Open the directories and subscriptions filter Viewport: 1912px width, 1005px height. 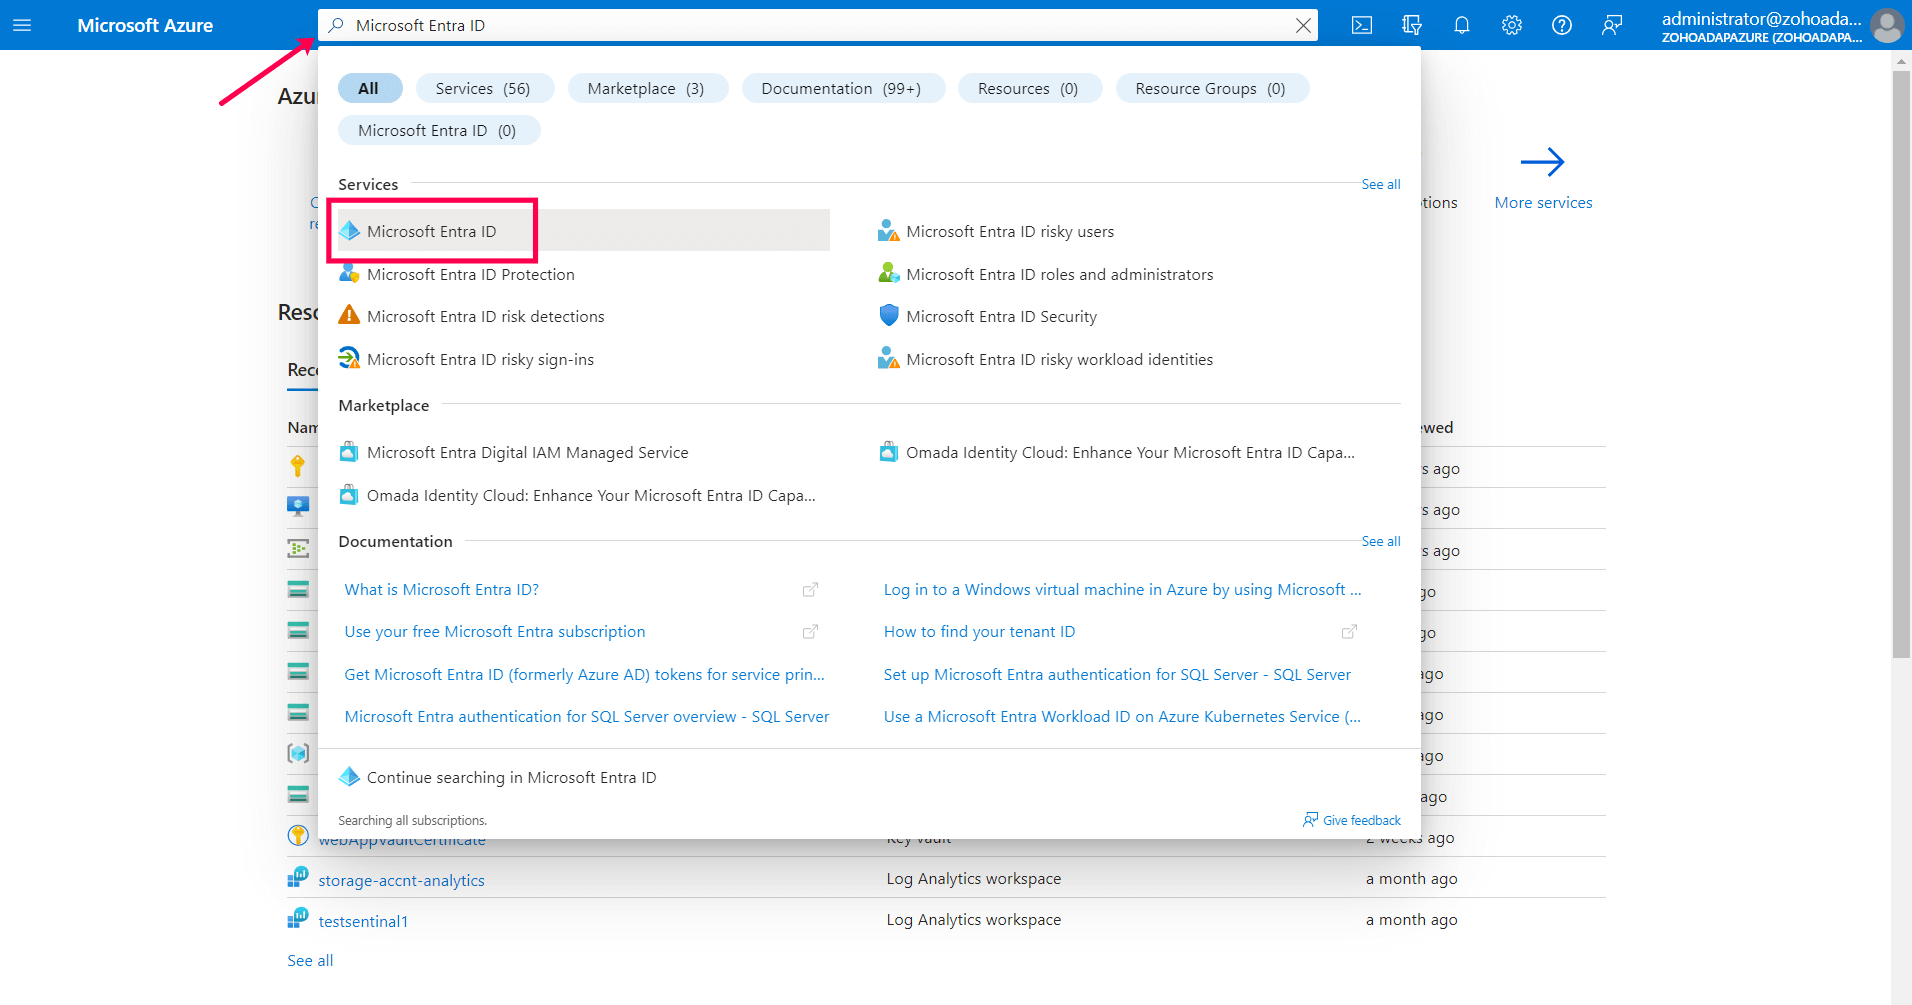[x=1411, y=25]
